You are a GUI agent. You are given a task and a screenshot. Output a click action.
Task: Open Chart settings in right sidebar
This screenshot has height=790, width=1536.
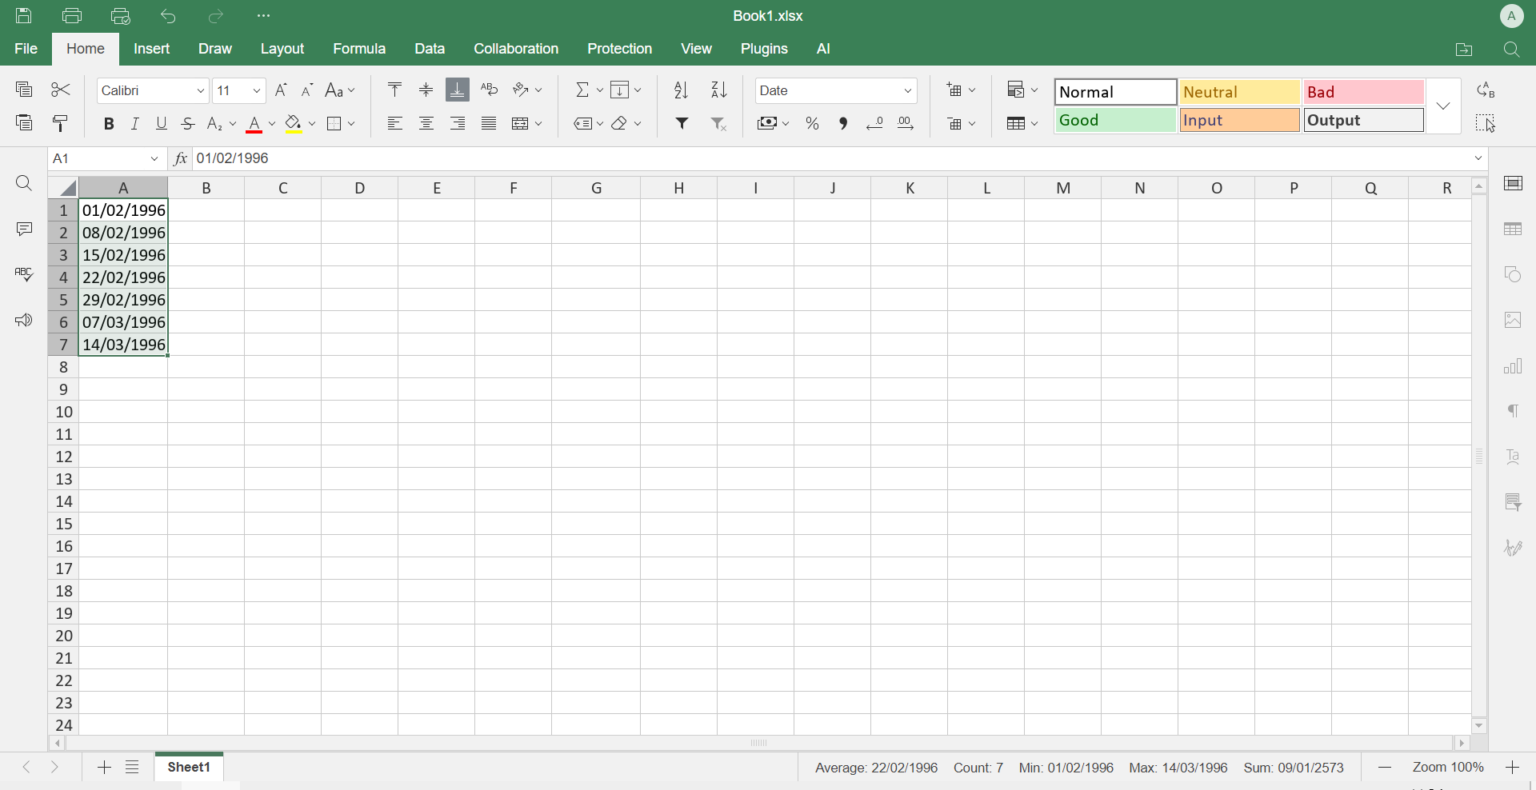pos(1512,366)
